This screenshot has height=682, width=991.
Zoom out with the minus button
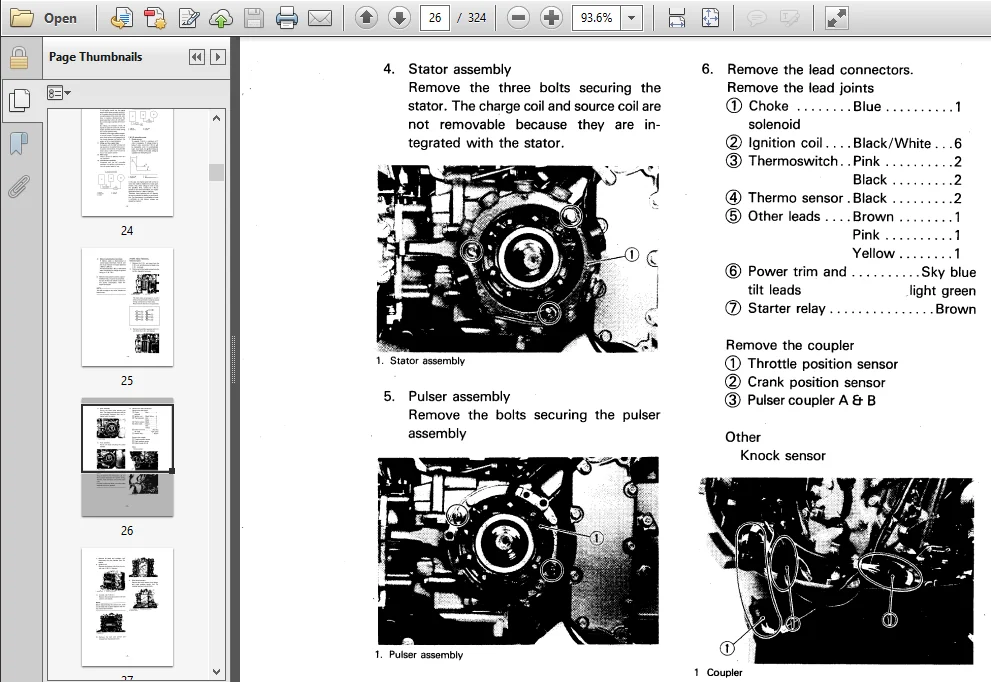point(518,18)
